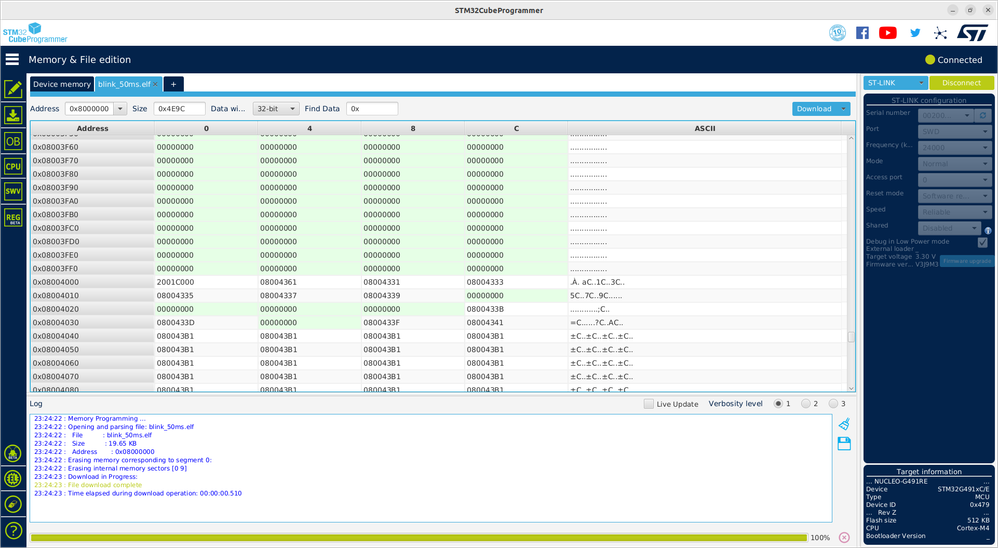Click the memory table scrollbar thumb
998x548 pixels.
click(x=851, y=337)
